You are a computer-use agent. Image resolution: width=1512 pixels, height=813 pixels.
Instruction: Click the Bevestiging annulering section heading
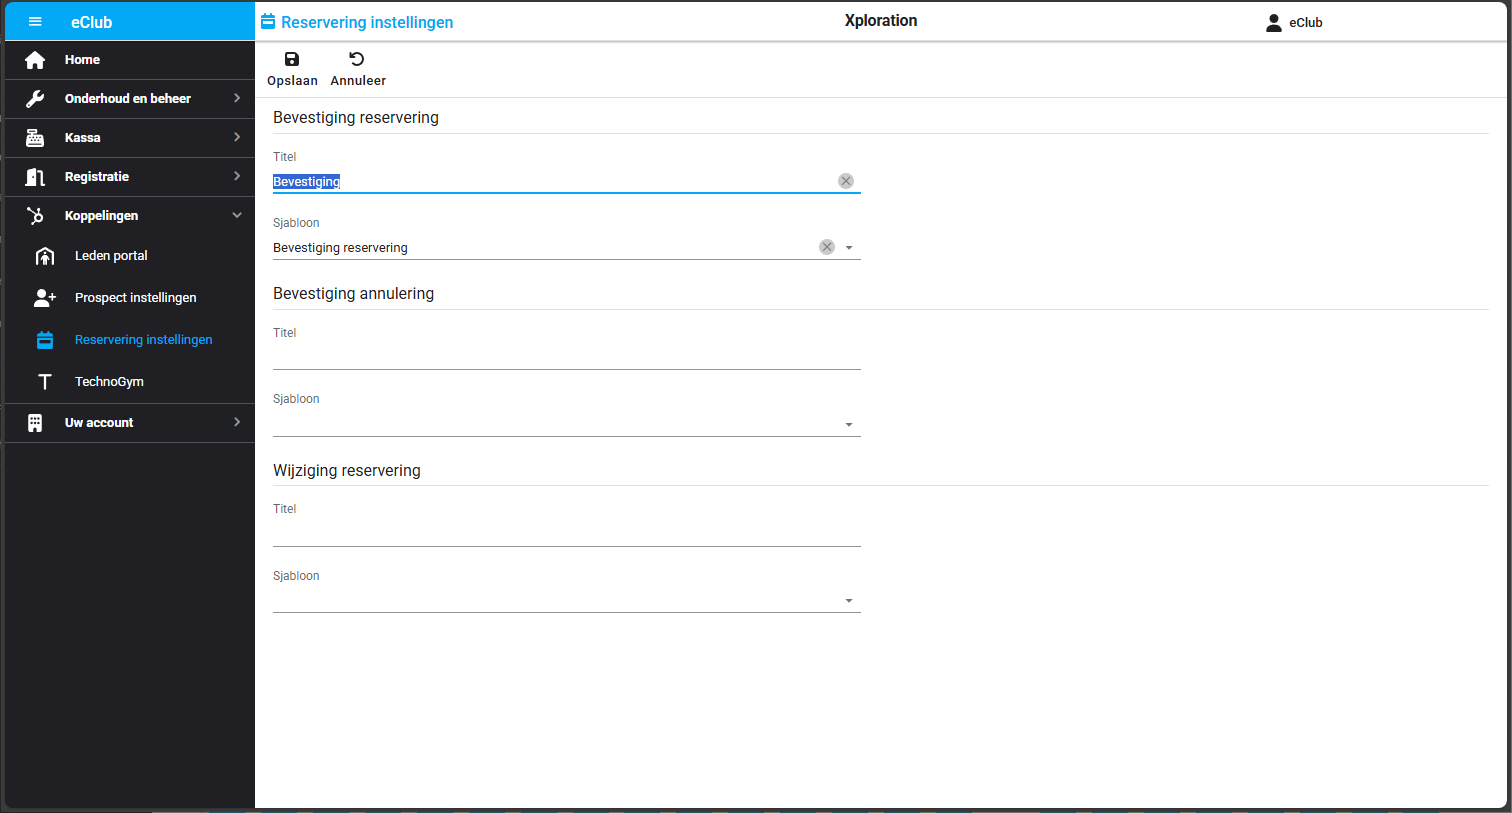(x=353, y=293)
